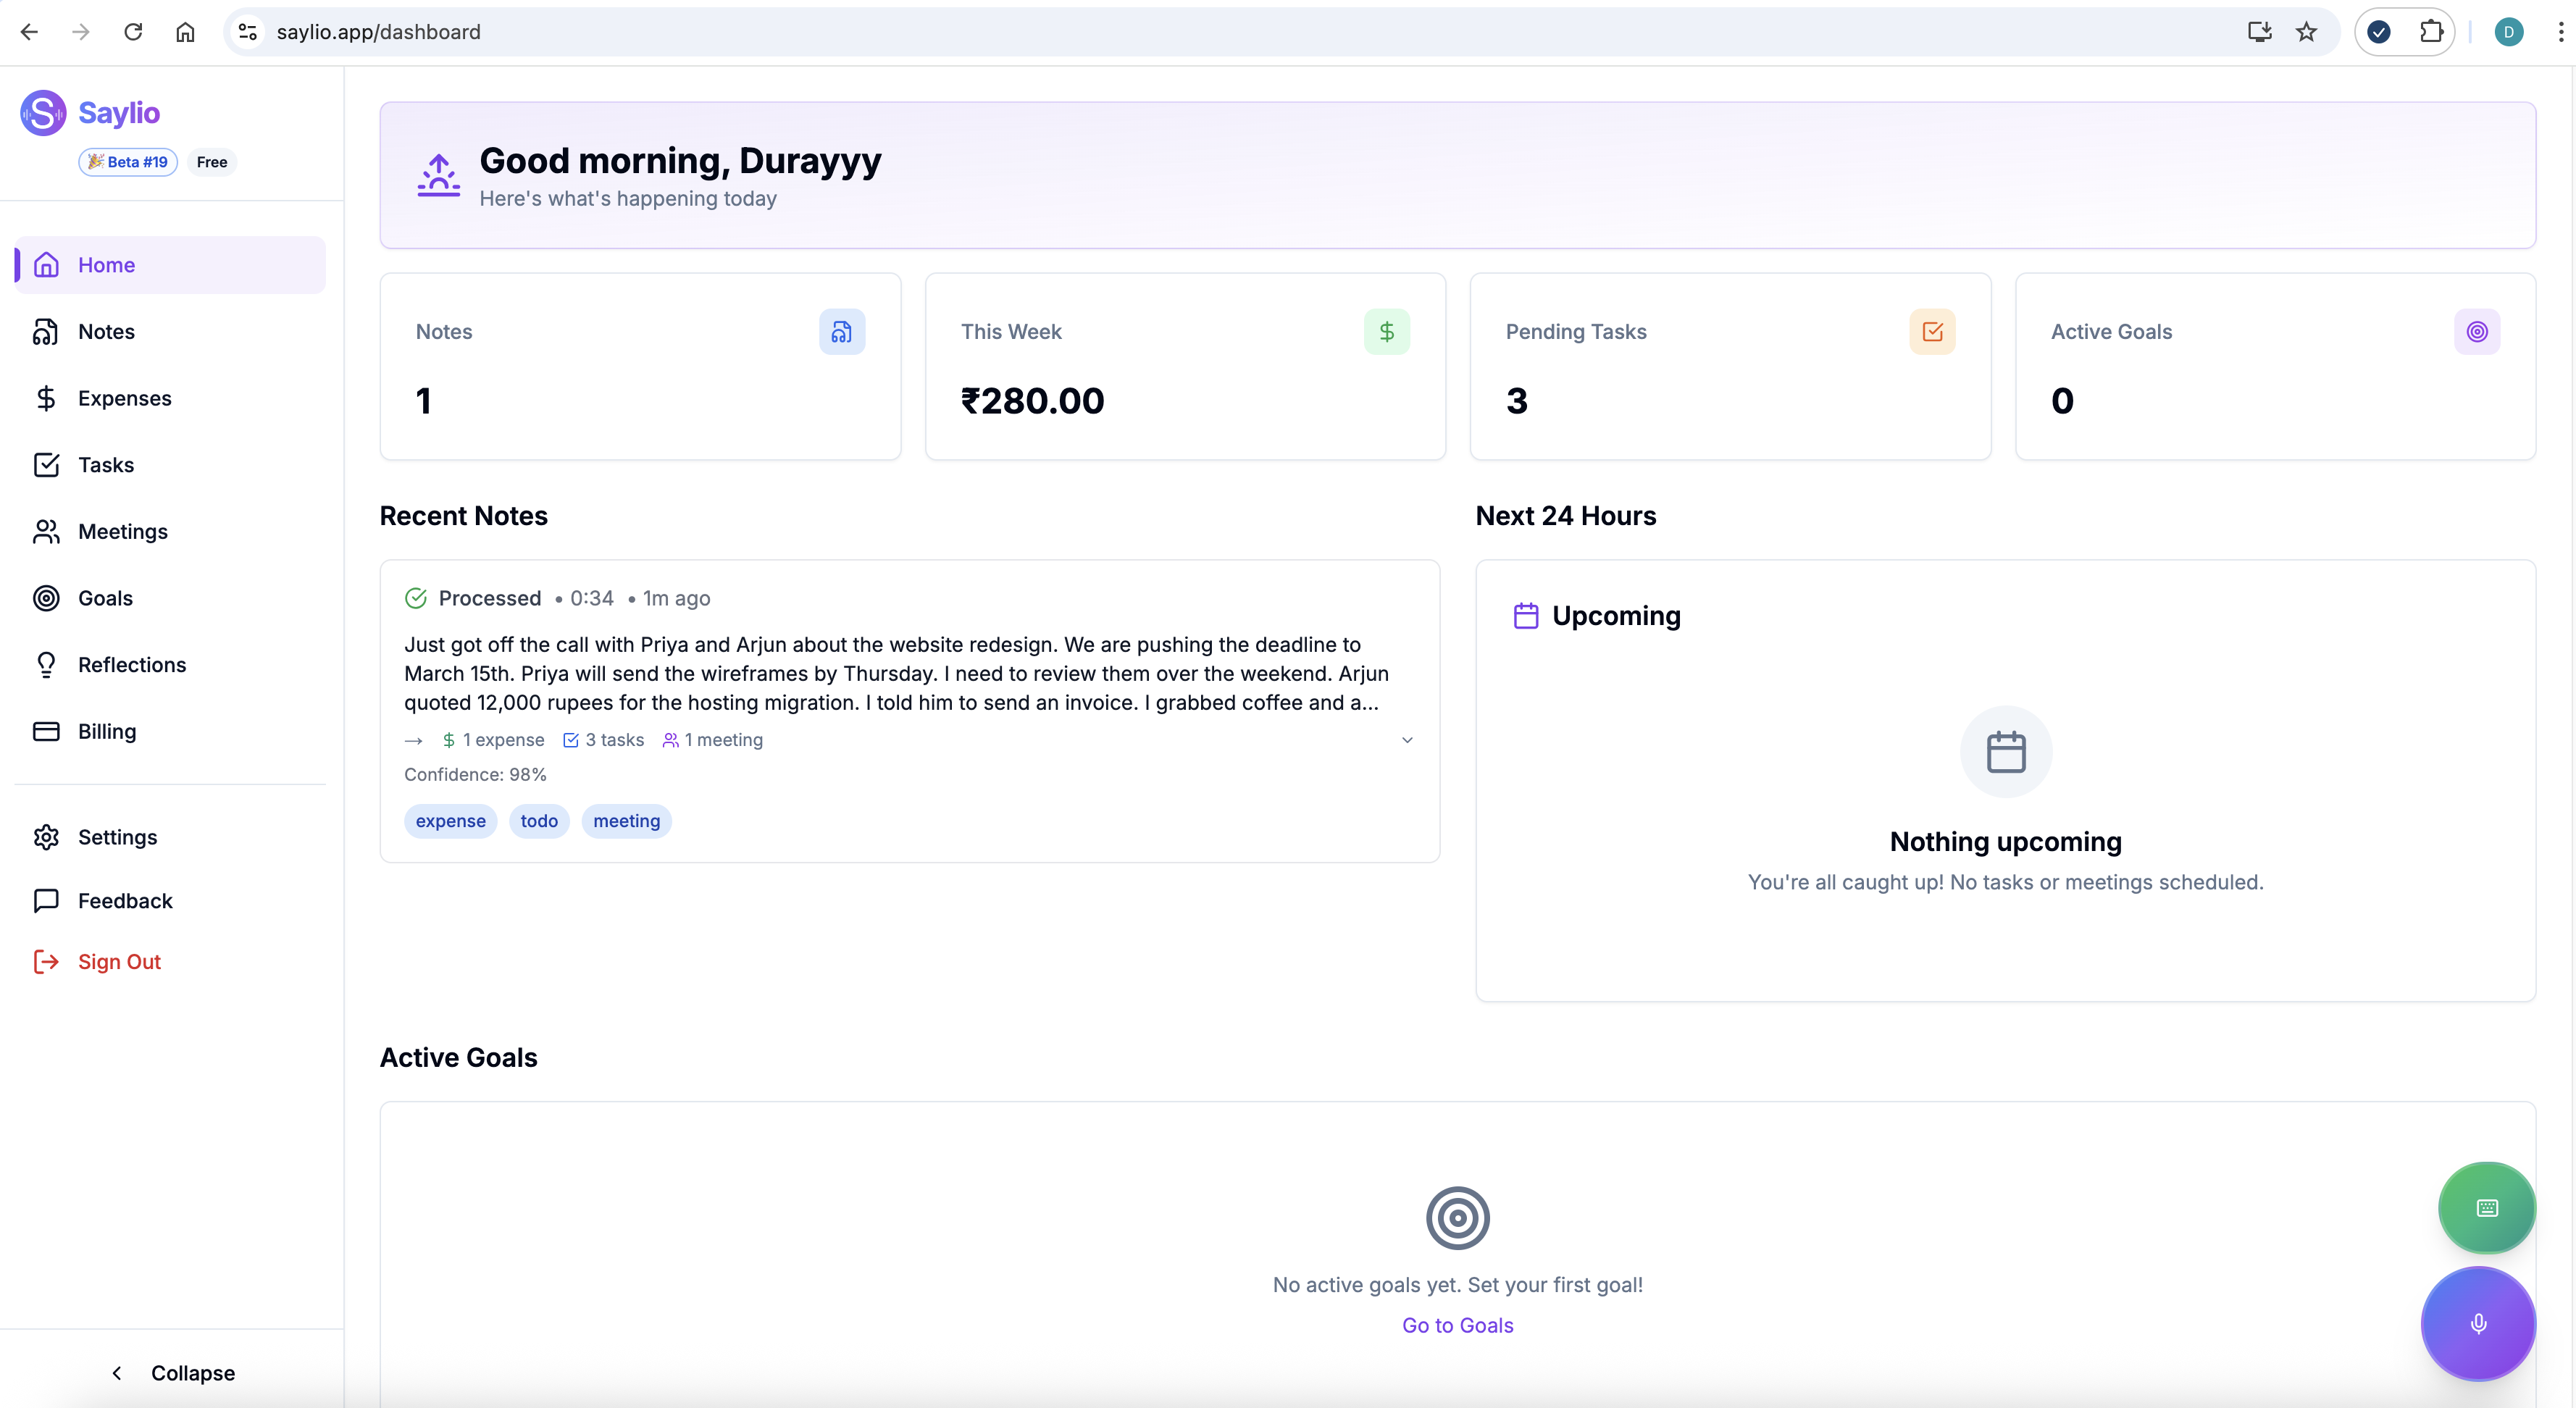Image resolution: width=2576 pixels, height=1408 pixels.
Task: Sign out of Saylio
Action: 118,962
